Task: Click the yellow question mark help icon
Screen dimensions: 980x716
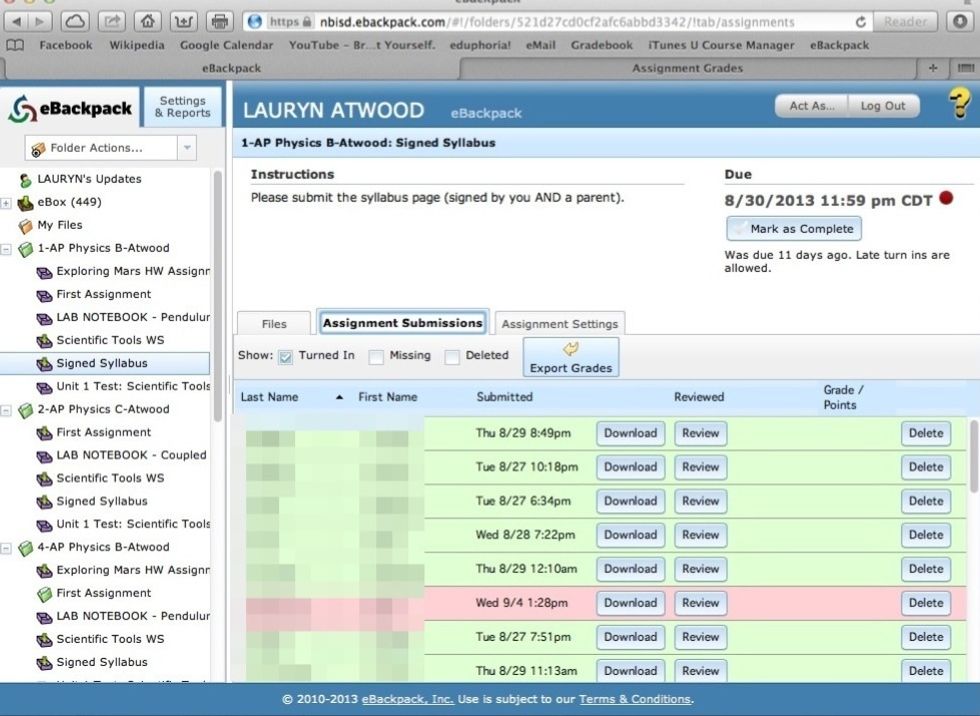Action: pos(958,103)
